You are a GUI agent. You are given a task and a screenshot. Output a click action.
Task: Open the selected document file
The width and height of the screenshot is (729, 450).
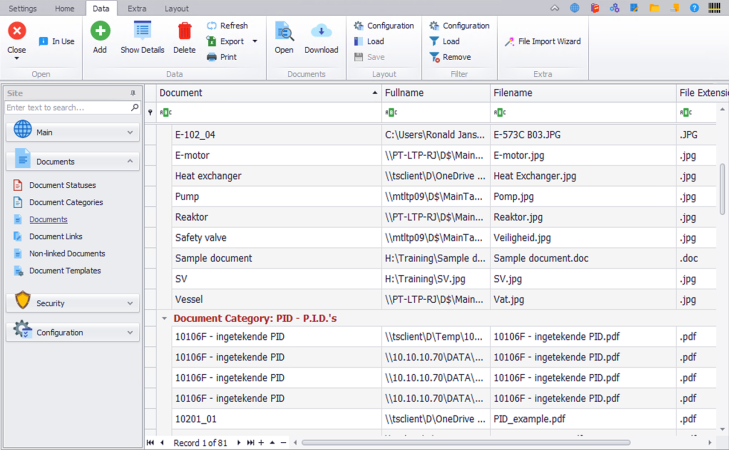(x=284, y=38)
